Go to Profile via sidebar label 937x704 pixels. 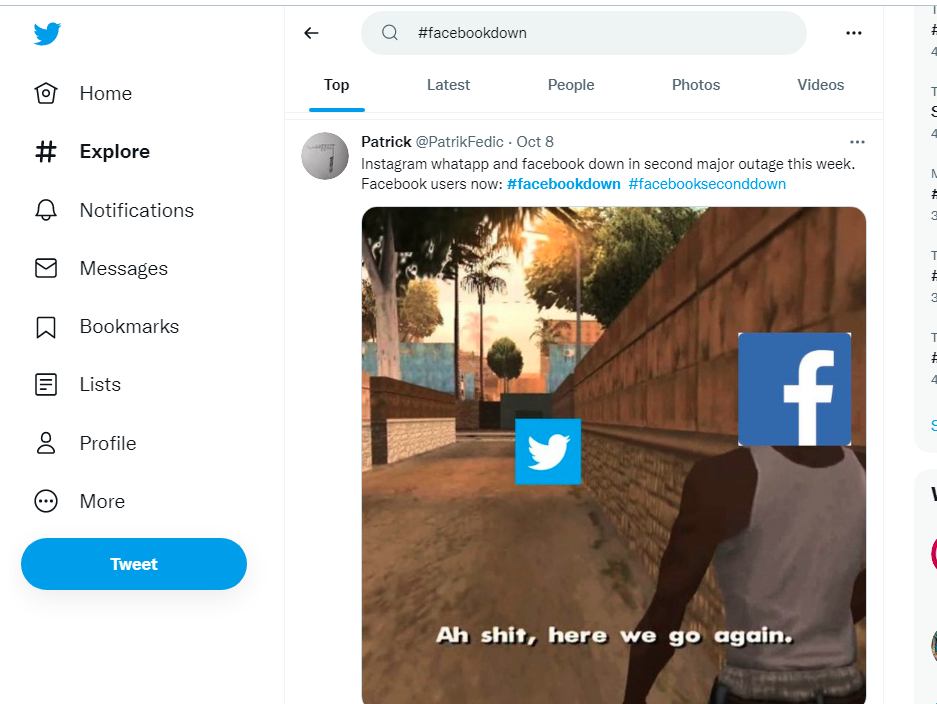(x=108, y=443)
